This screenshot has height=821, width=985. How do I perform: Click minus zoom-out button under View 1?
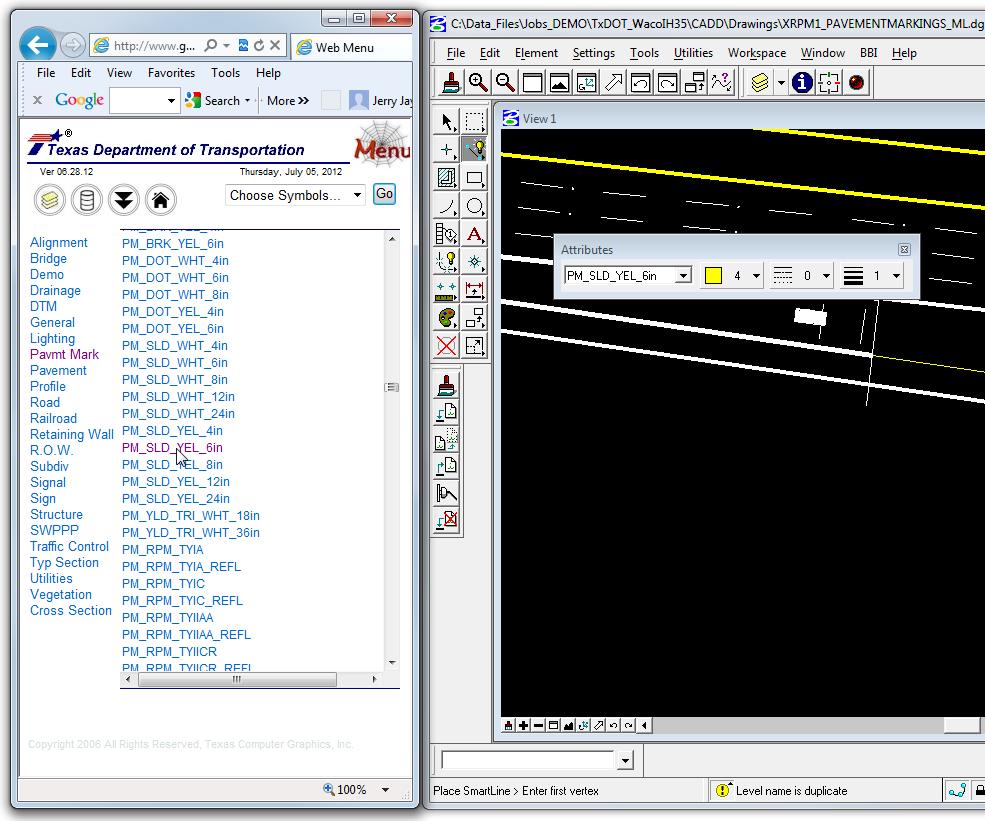(x=538, y=726)
